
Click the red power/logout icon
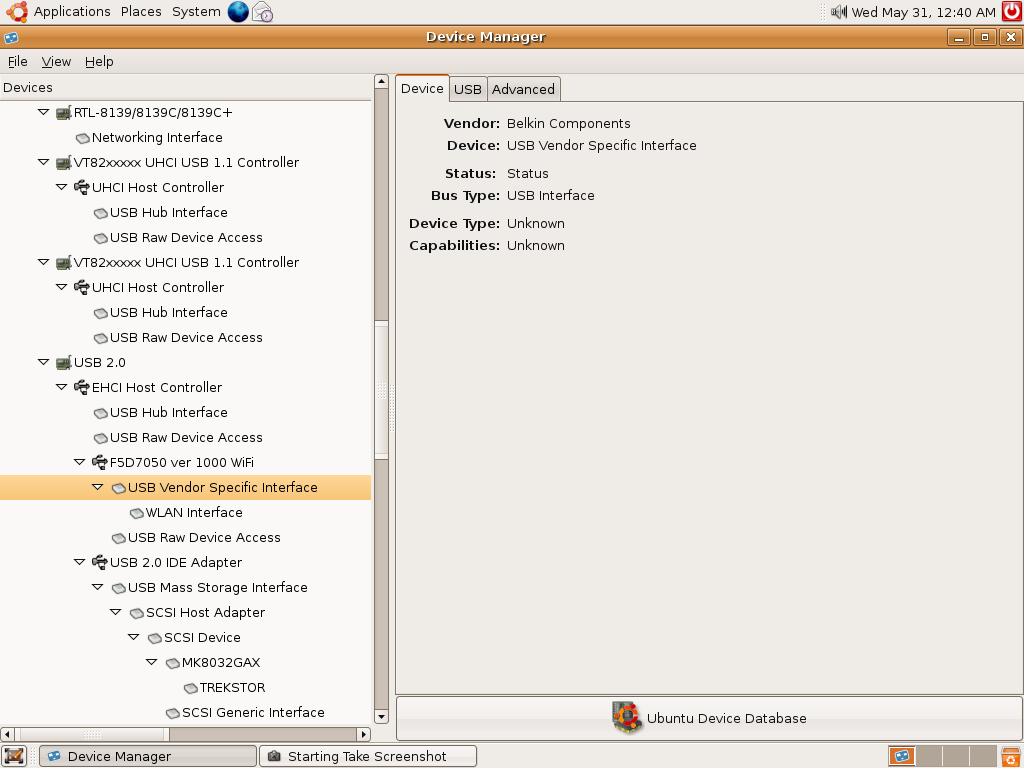[x=1012, y=12]
